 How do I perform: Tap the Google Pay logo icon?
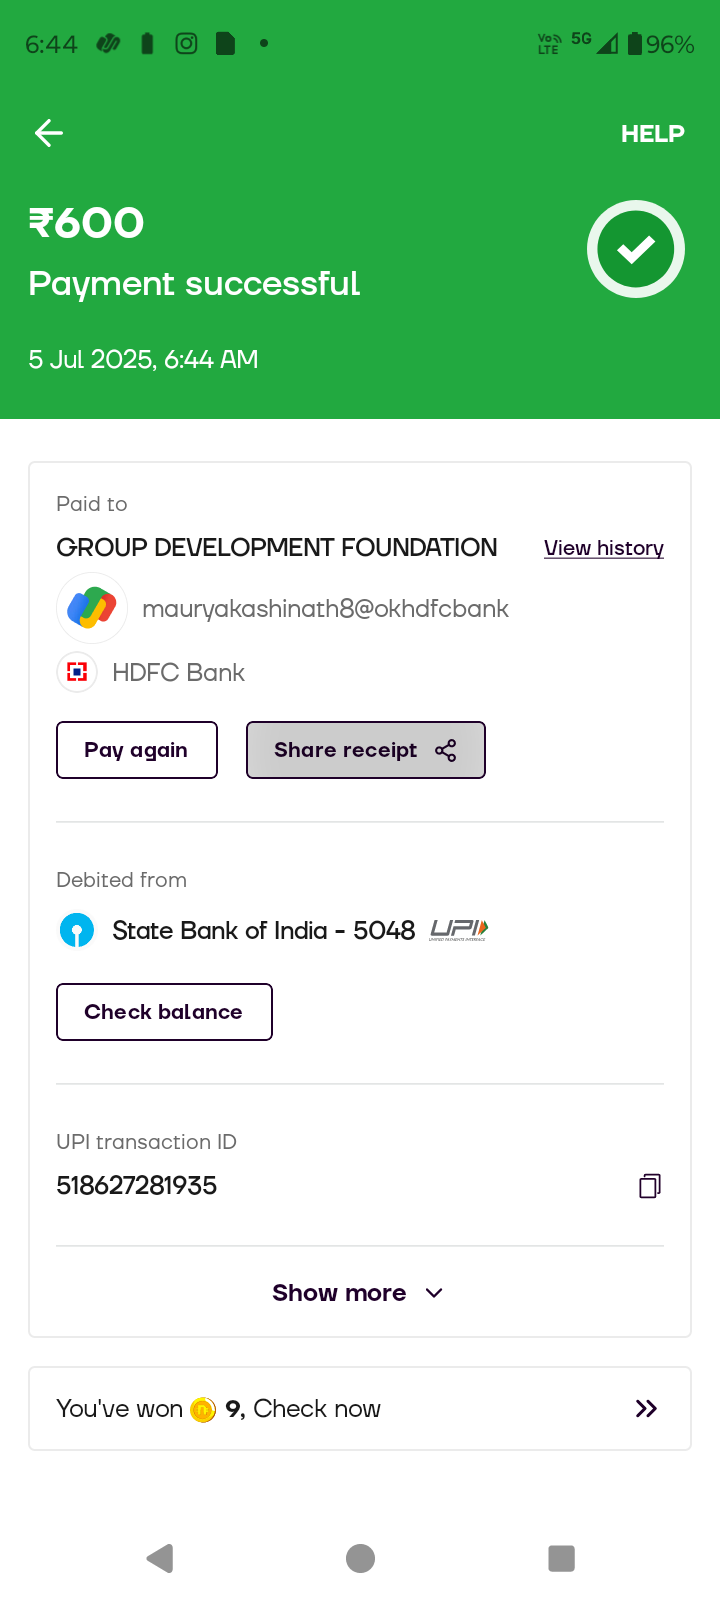92,608
